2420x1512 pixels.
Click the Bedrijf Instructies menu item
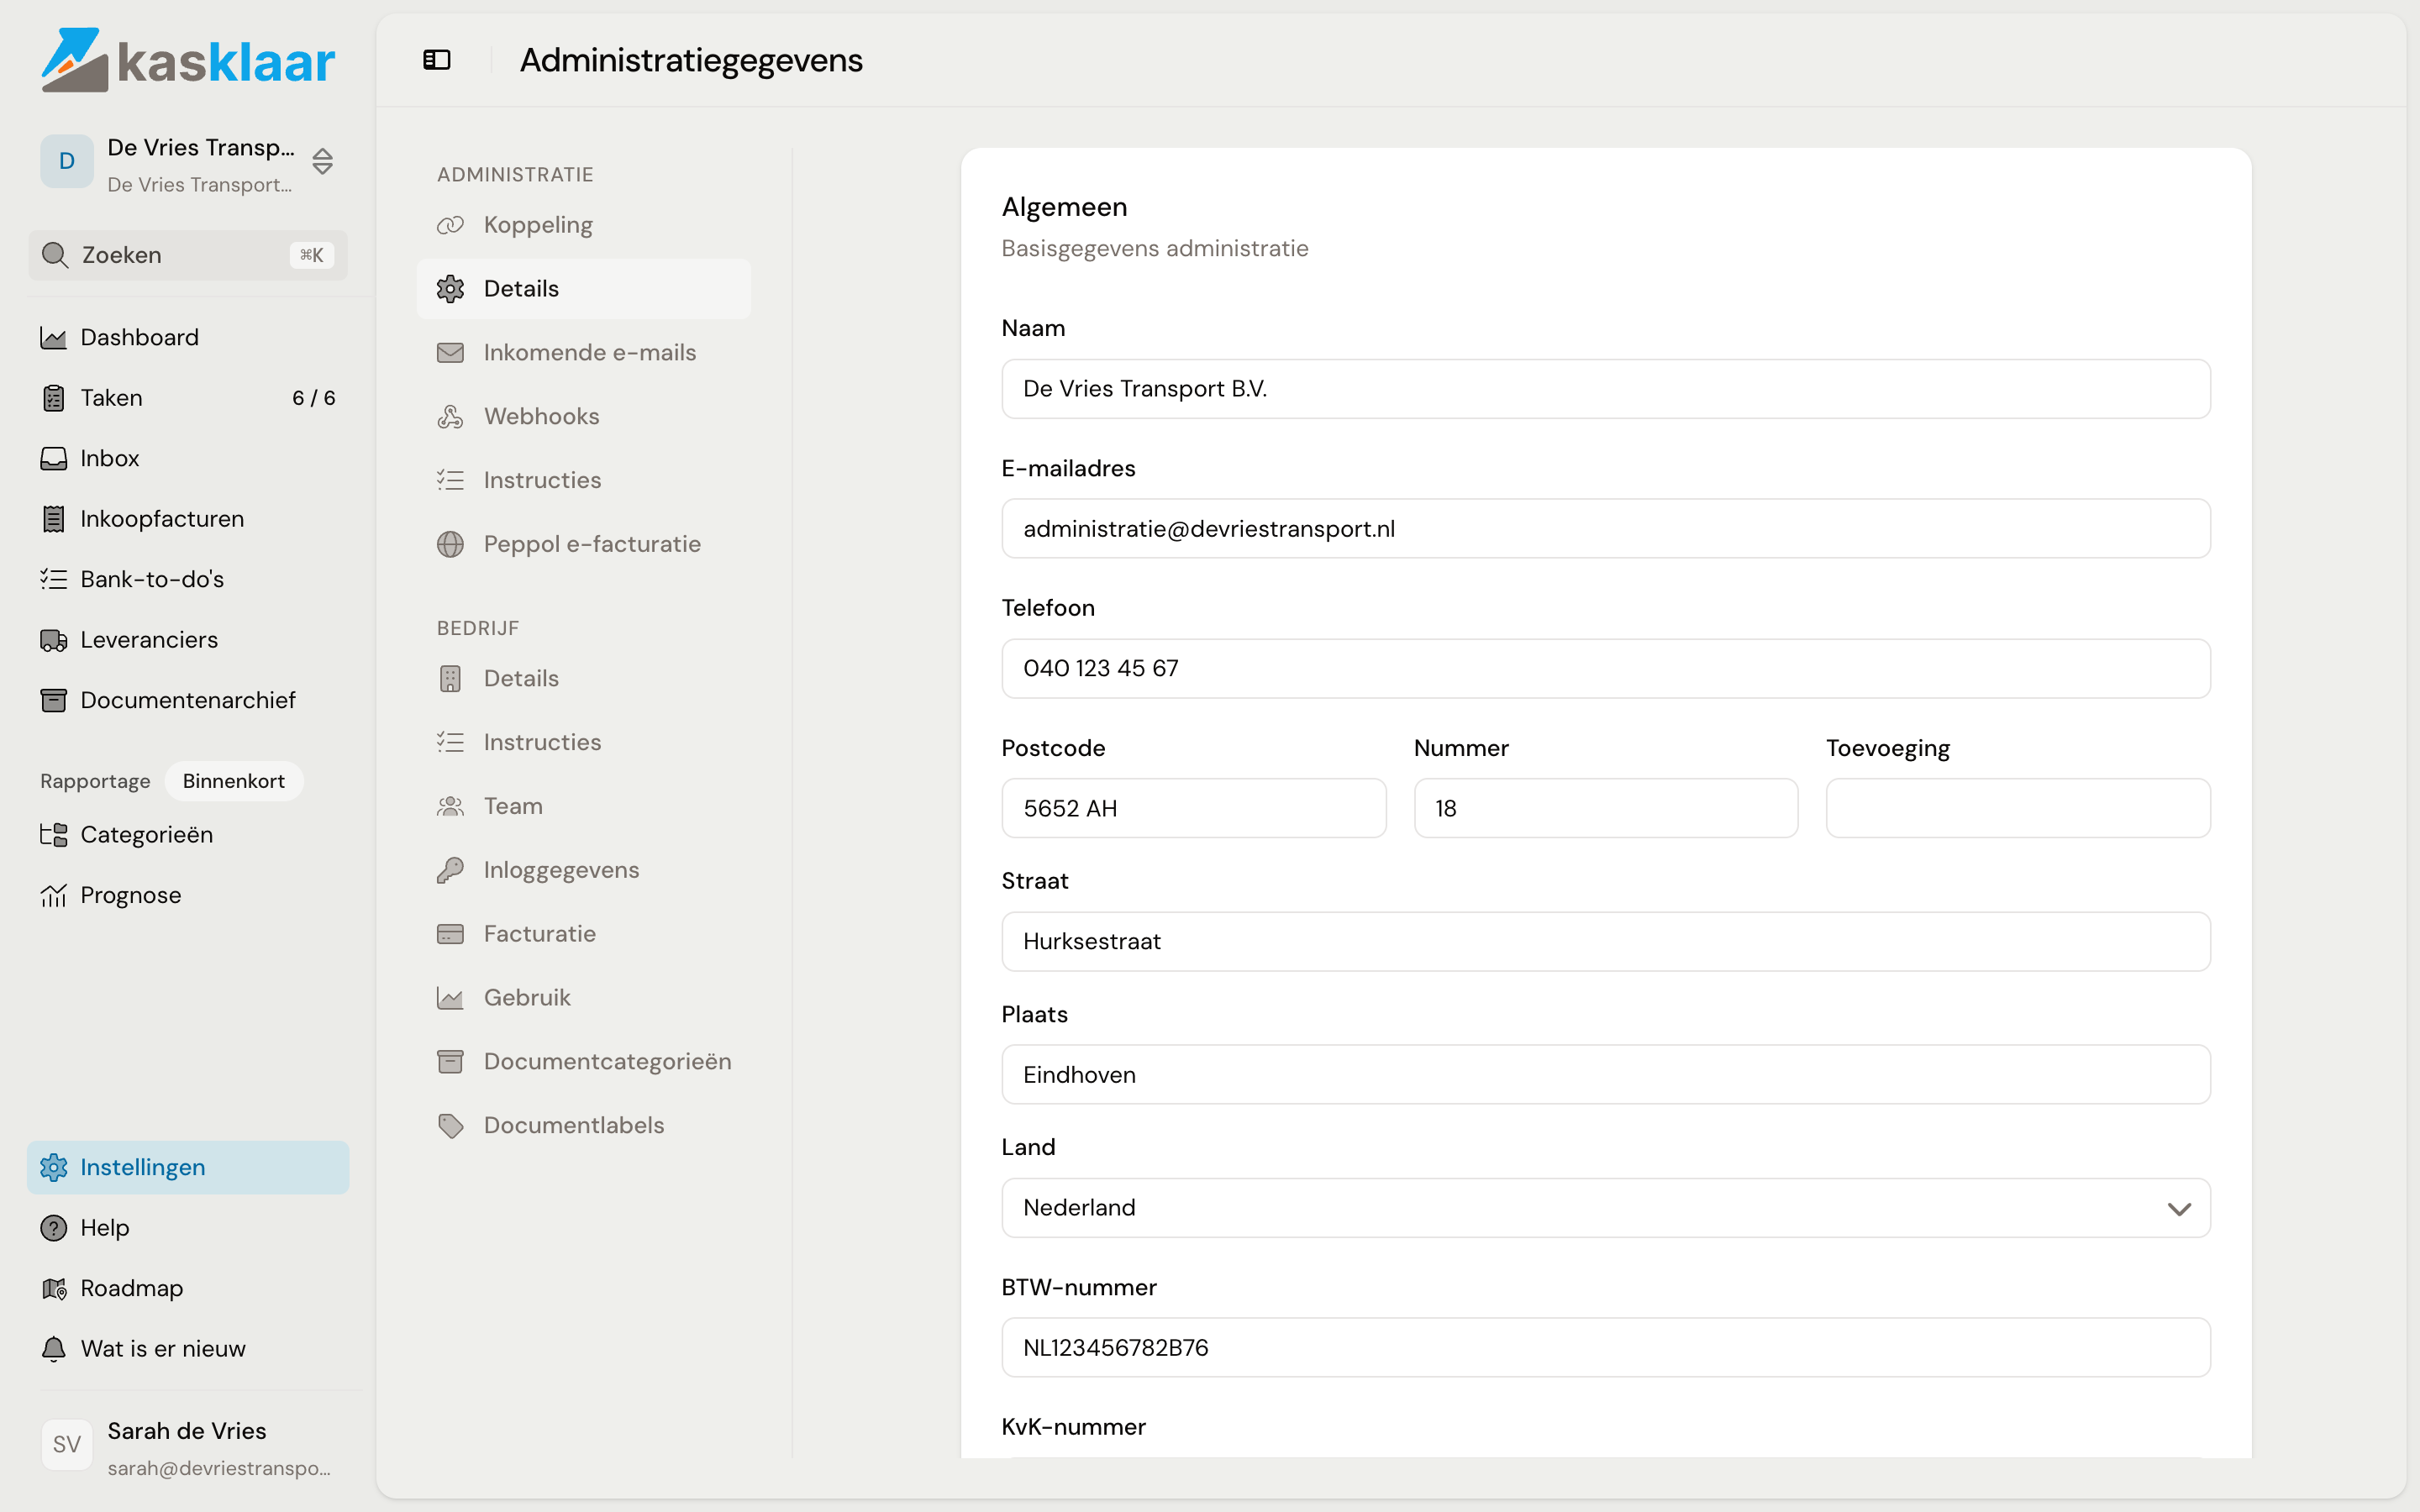tap(583, 743)
